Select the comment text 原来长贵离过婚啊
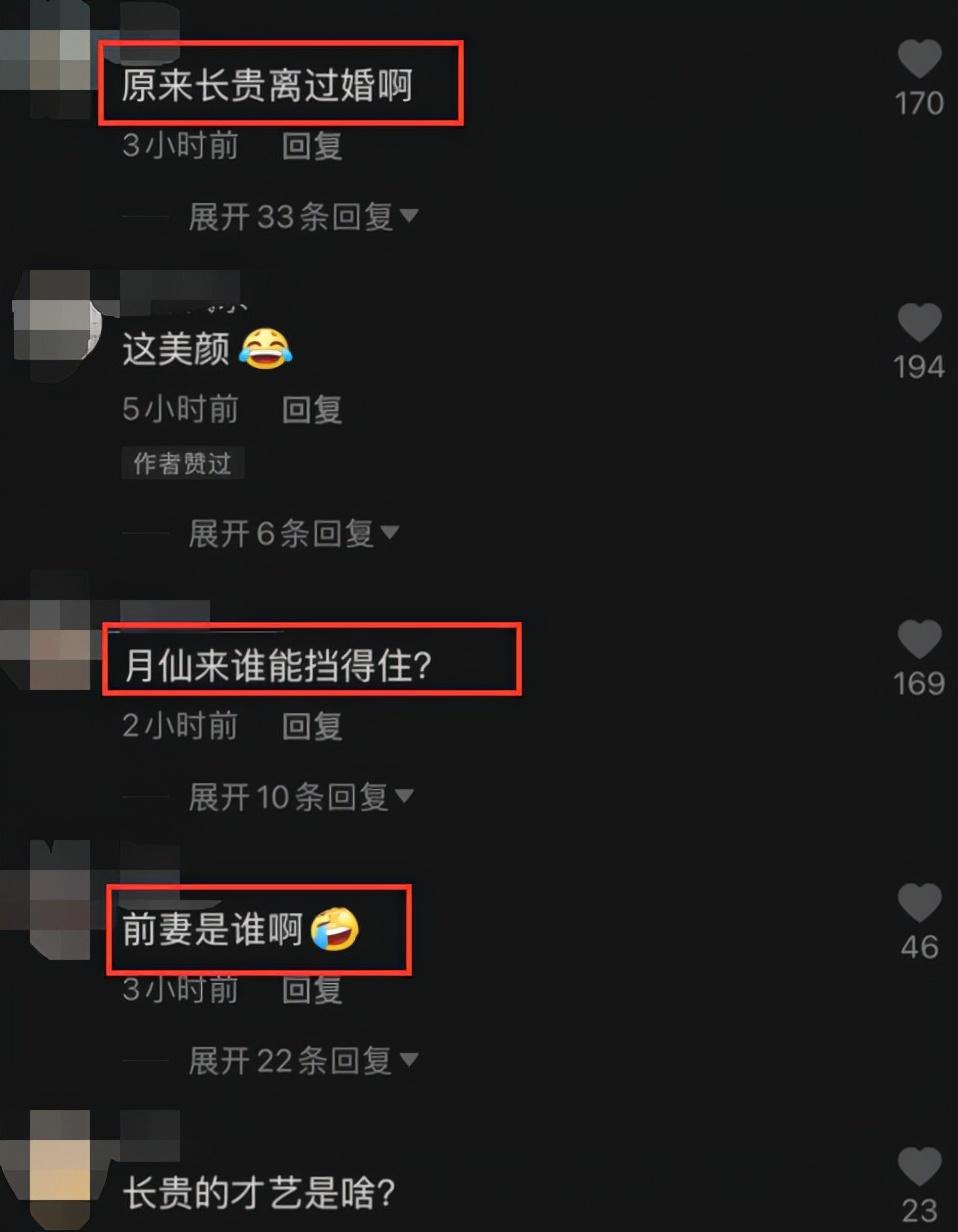The width and height of the screenshot is (958, 1232). pyautogui.click(x=267, y=87)
